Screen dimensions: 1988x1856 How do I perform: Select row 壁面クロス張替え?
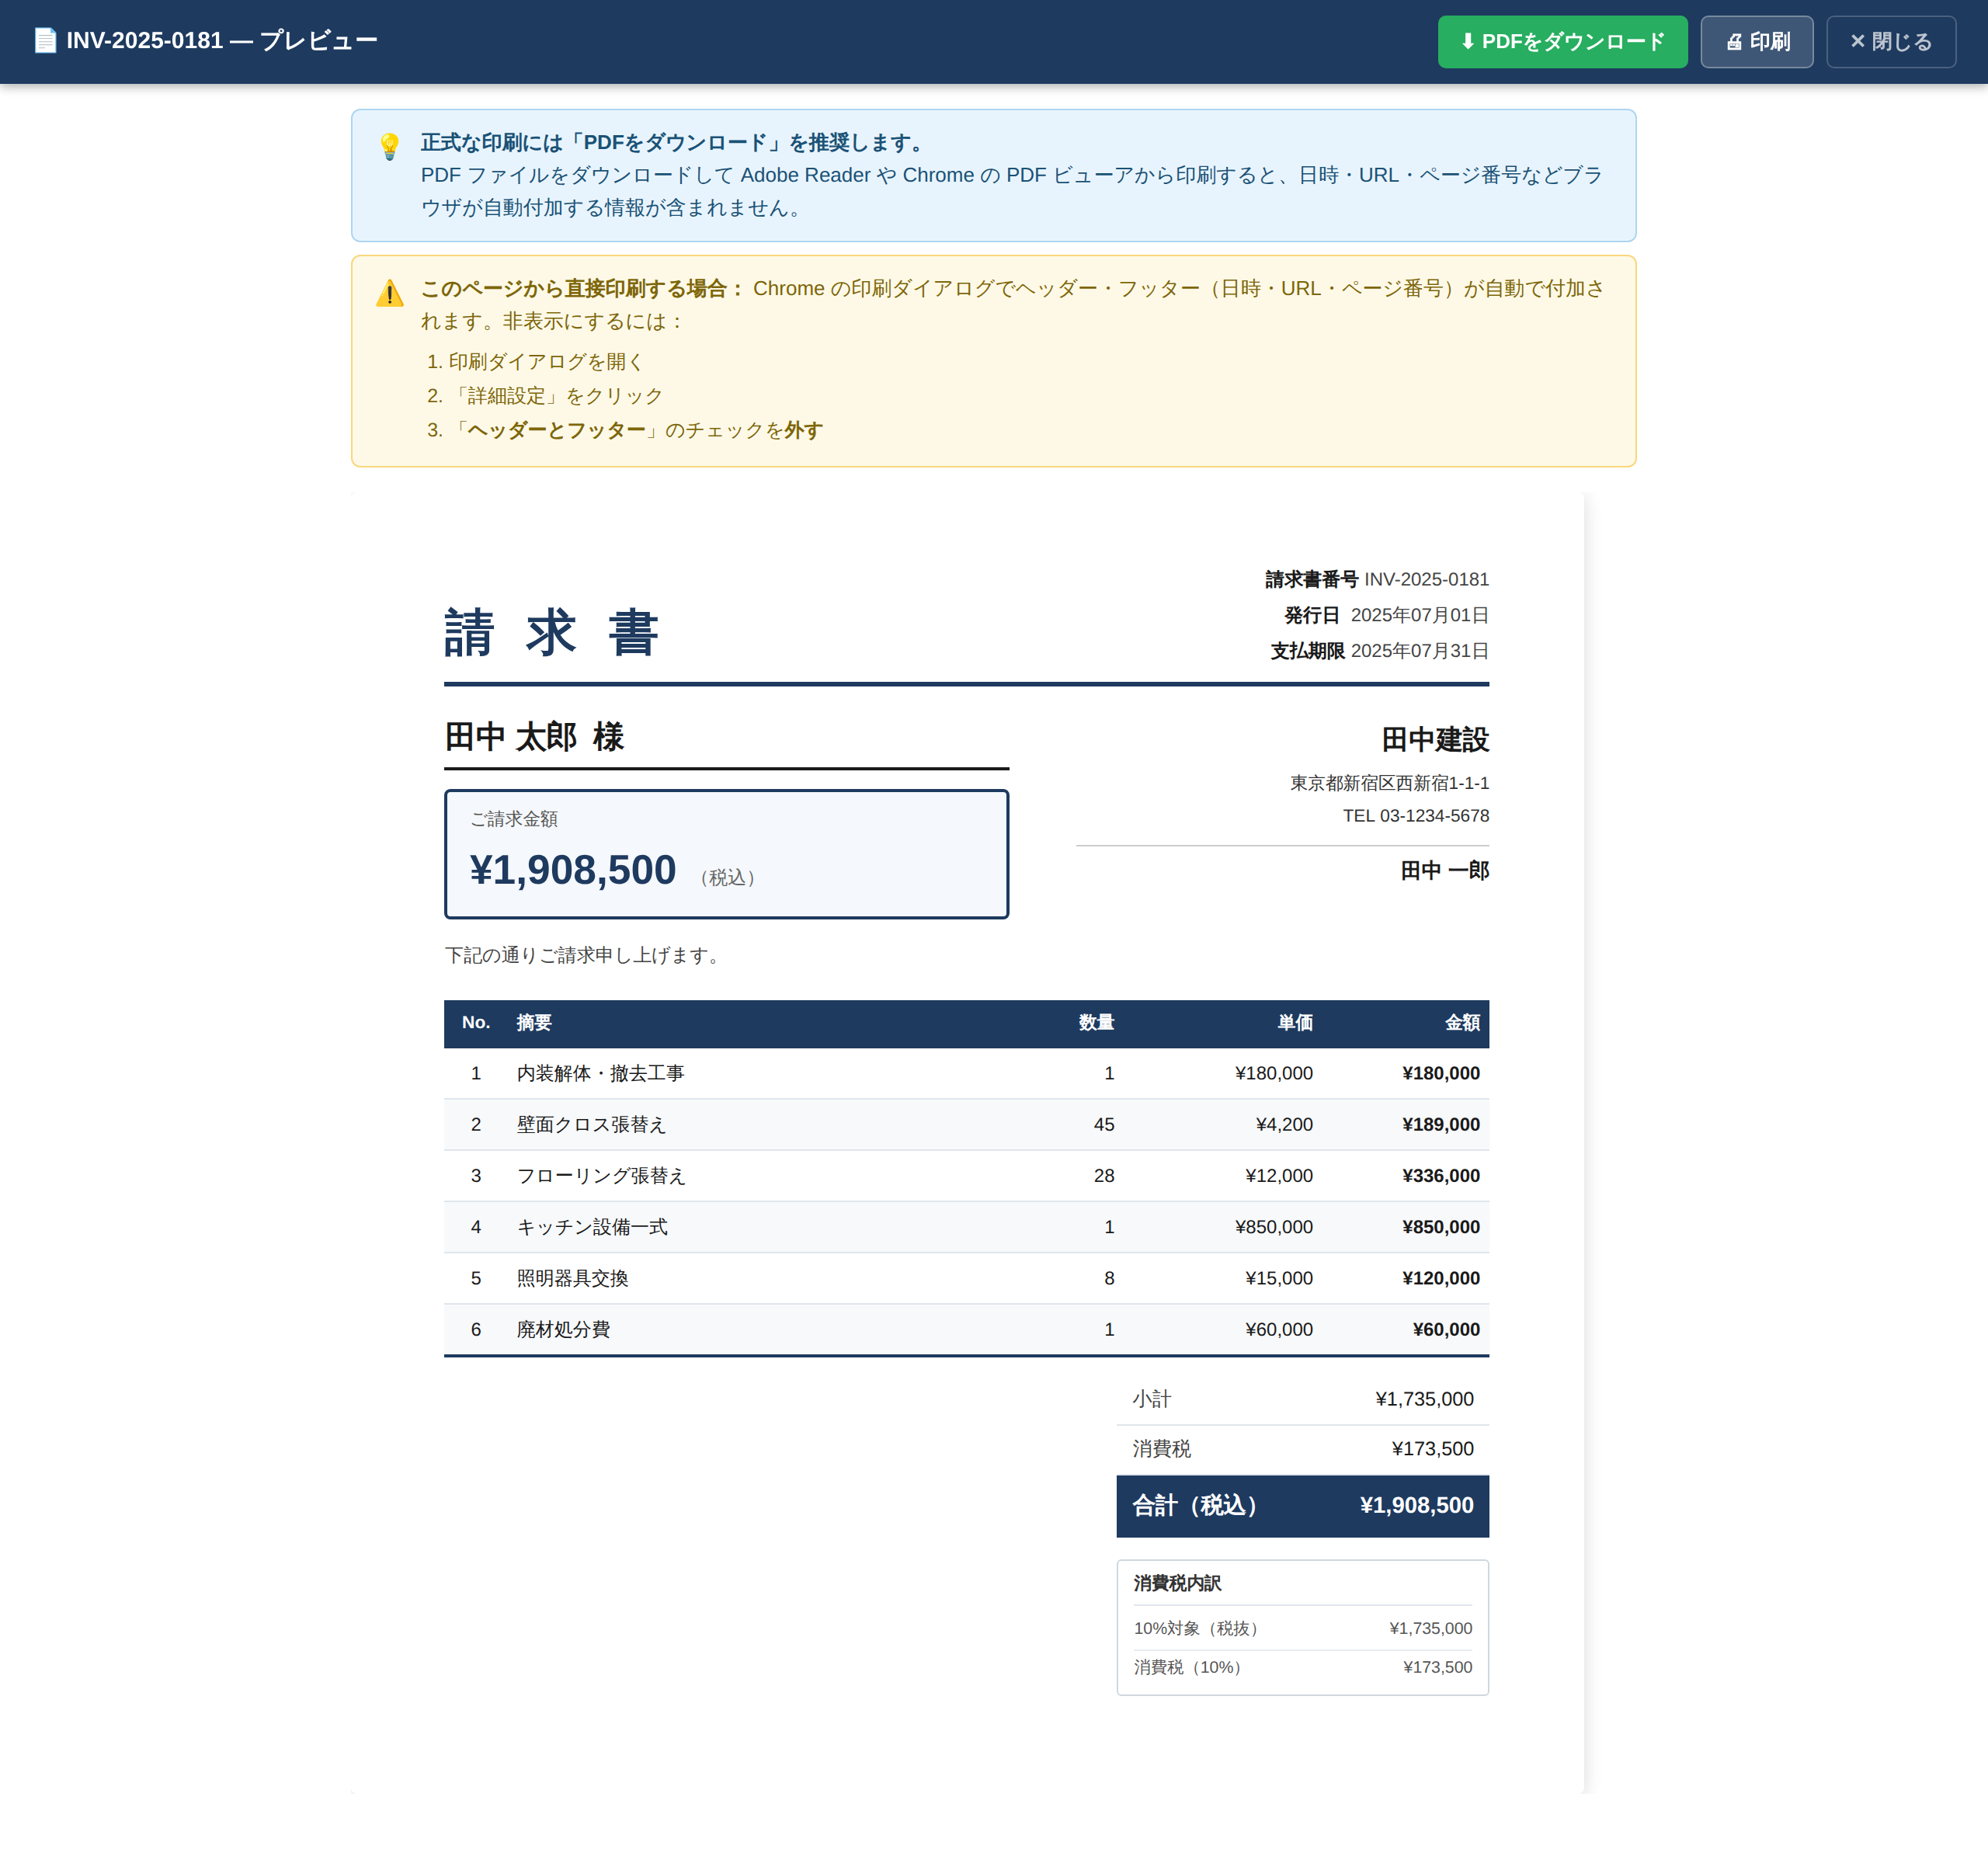[x=966, y=1125]
